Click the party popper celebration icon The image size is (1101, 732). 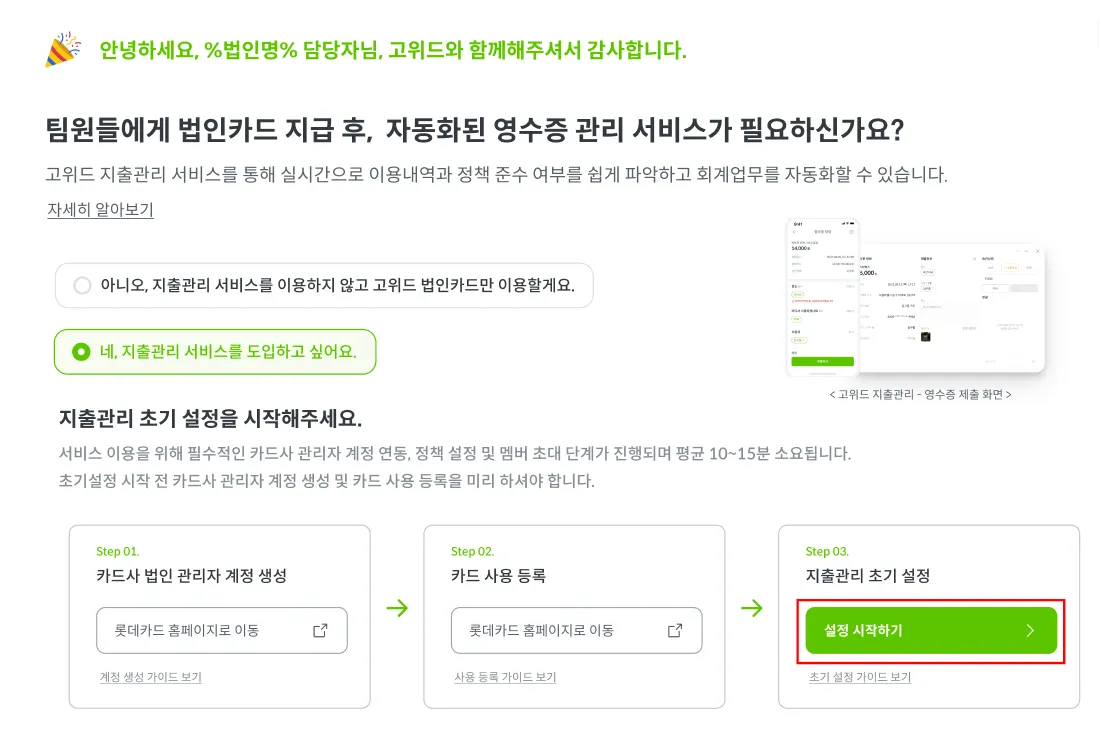[x=64, y=49]
